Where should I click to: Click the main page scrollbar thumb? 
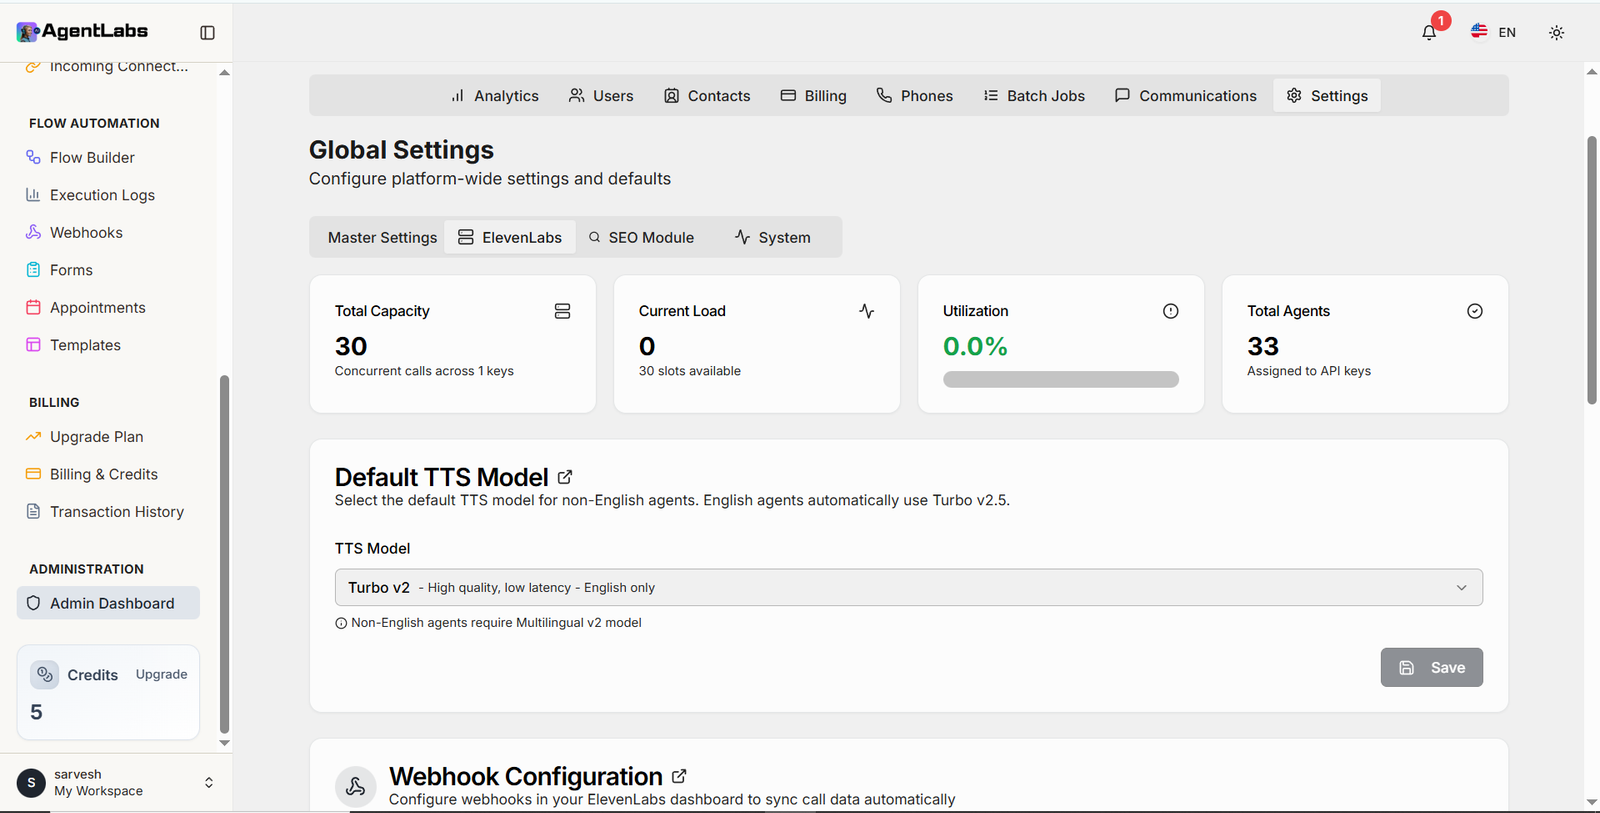1592,270
